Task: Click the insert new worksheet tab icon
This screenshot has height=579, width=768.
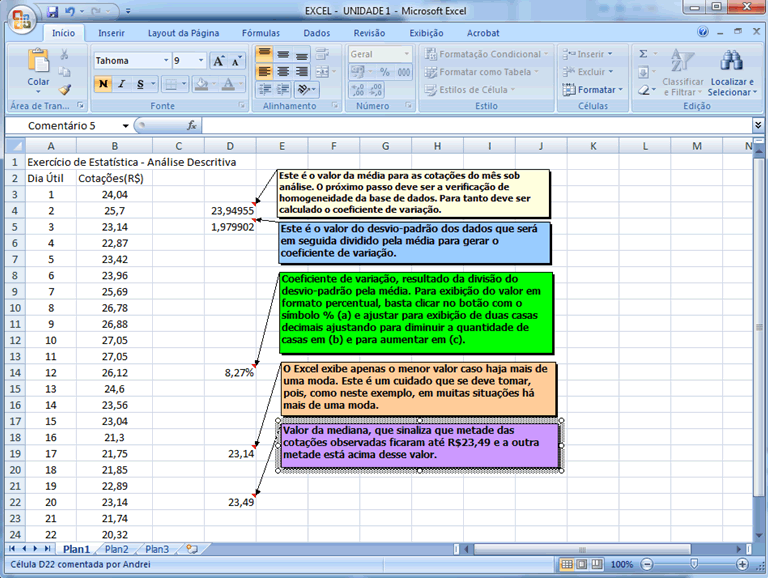Action: (x=191, y=549)
